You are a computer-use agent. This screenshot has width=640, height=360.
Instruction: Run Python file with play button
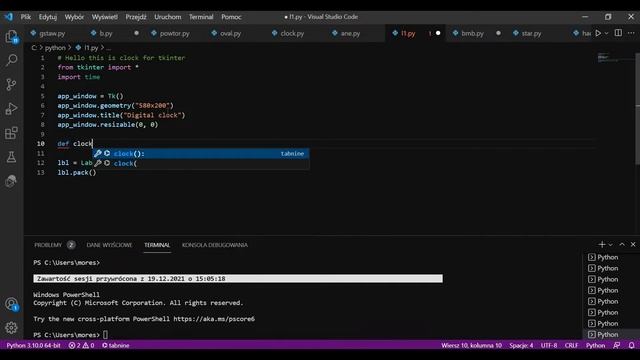click(598, 33)
